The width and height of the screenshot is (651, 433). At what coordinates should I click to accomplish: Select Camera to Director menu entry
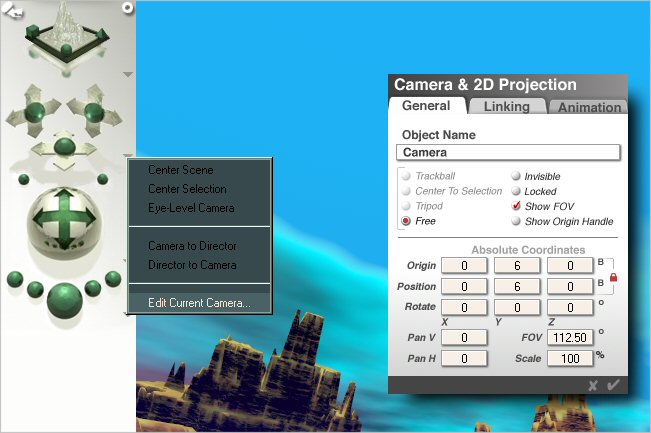(x=192, y=246)
